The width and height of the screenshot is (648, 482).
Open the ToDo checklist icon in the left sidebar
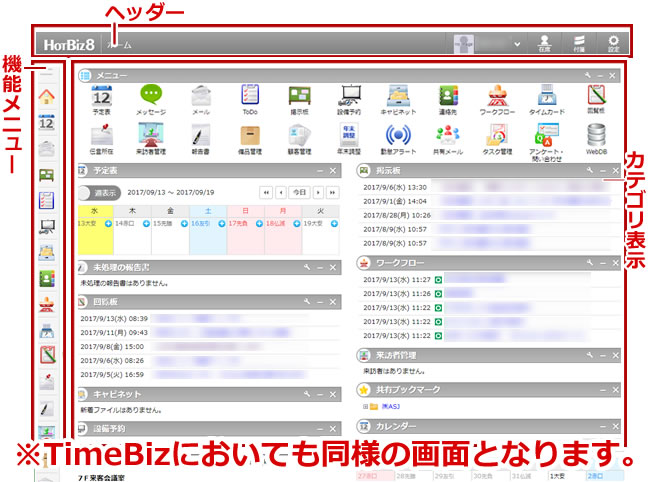tap(47, 200)
